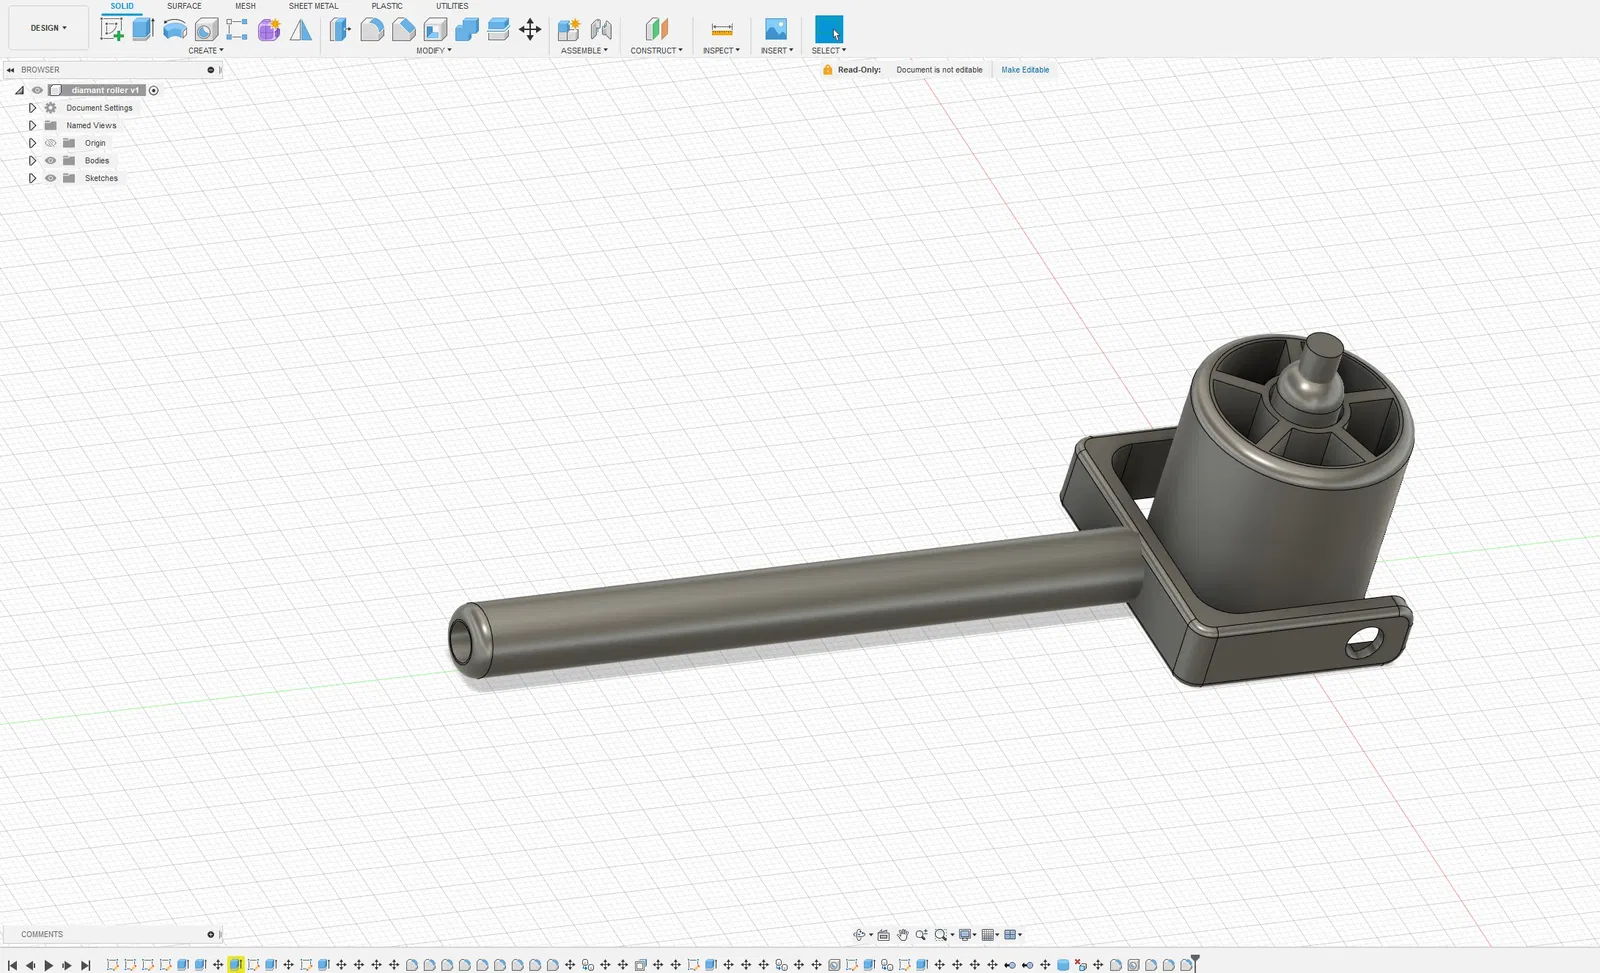Click the yellow highlighted timeline feature
The image size is (1600, 973).
coord(235,964)
